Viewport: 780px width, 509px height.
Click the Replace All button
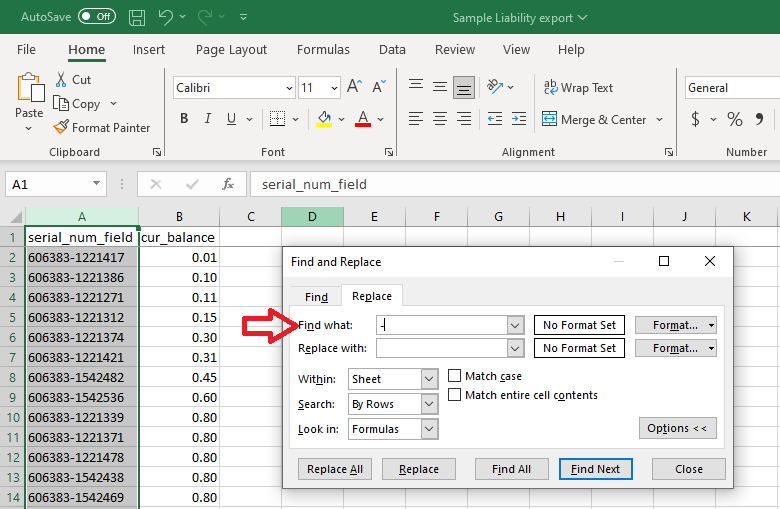tap(335, 469)
